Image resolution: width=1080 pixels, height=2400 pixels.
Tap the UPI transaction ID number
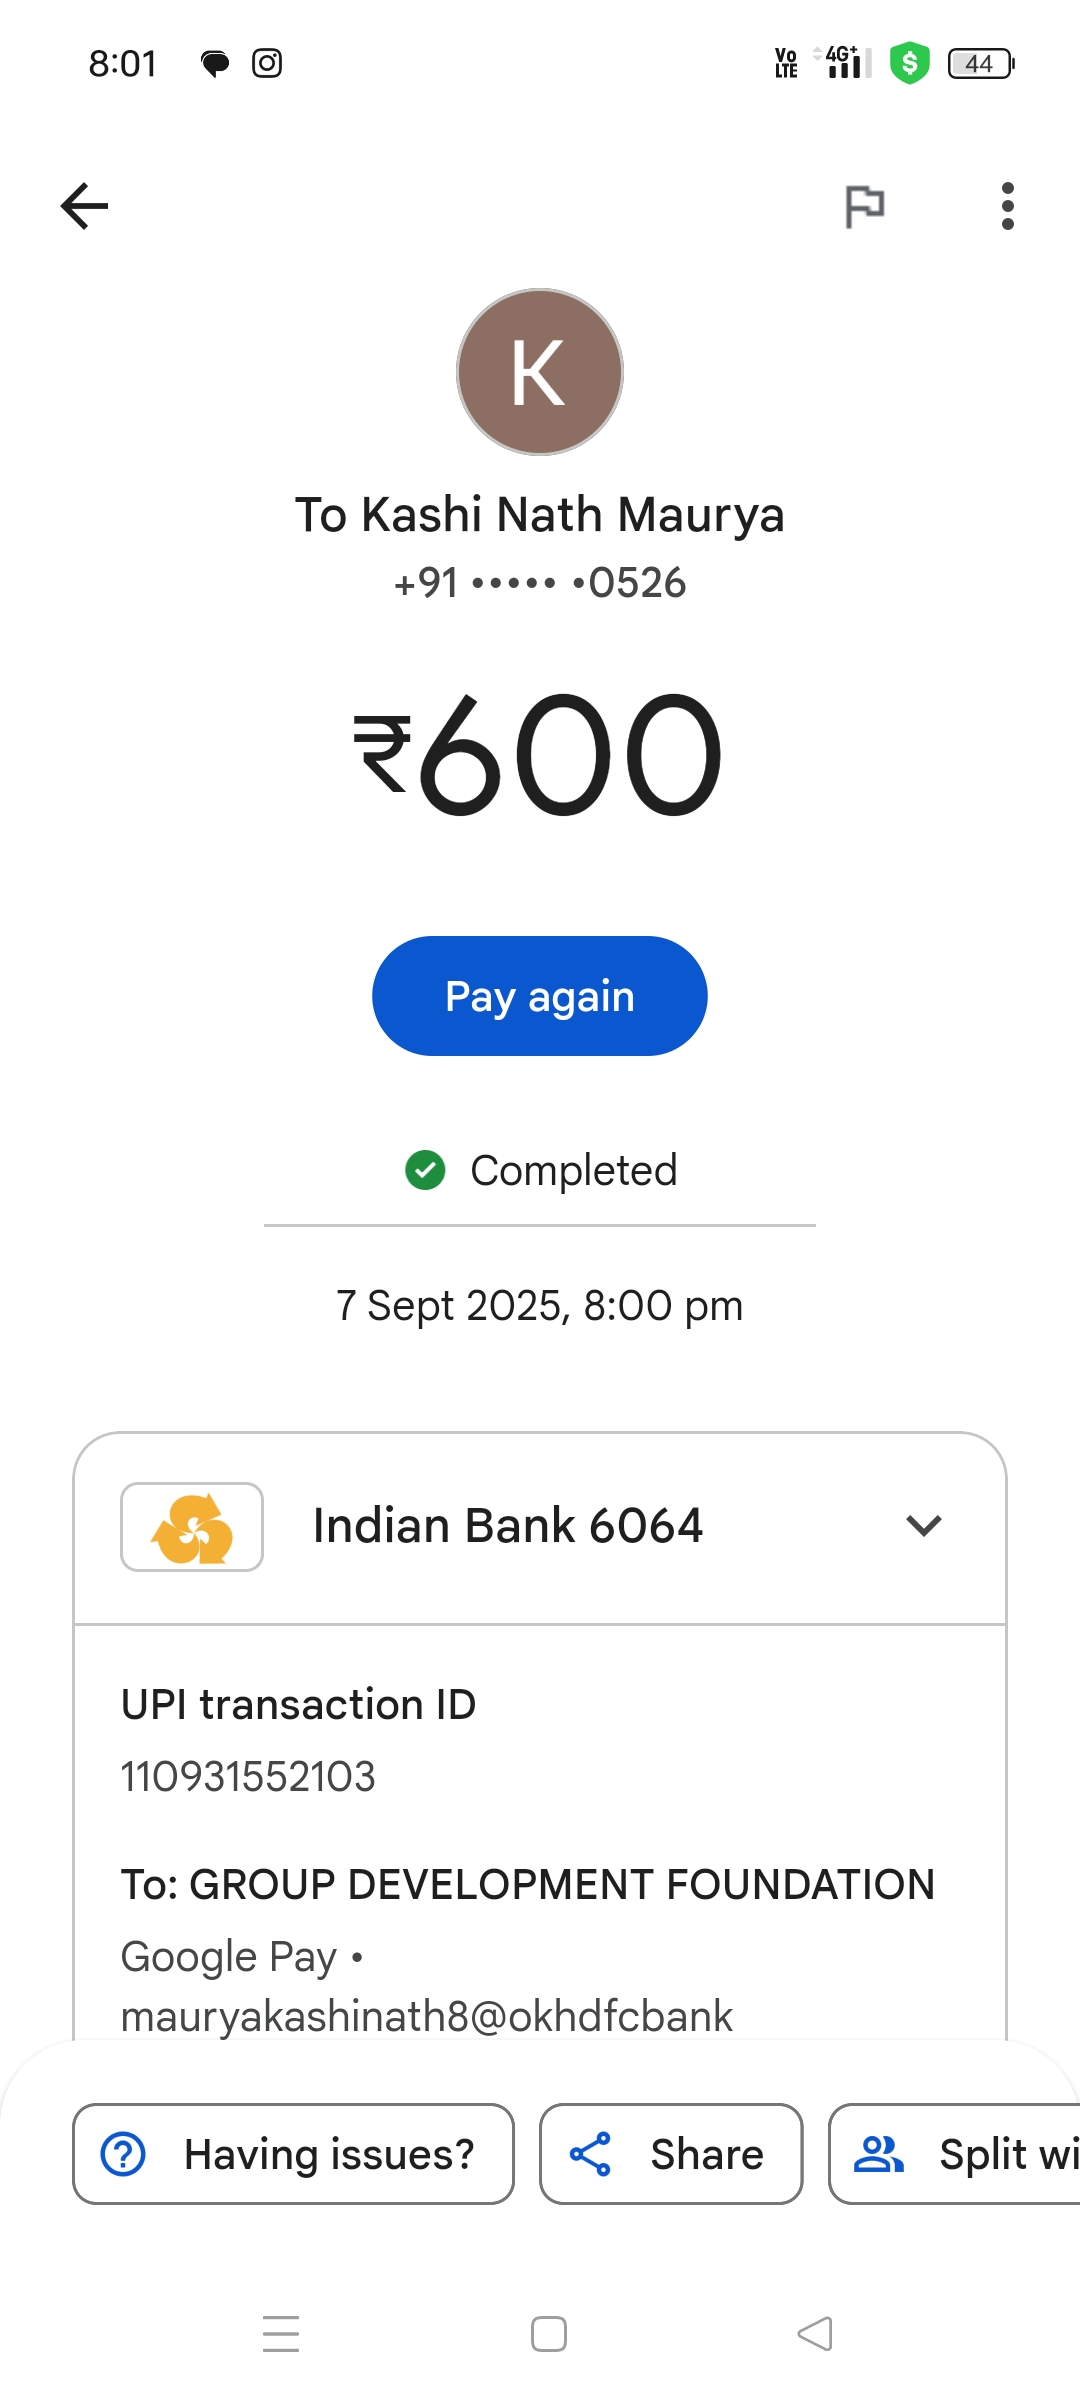pos(248,1777)
